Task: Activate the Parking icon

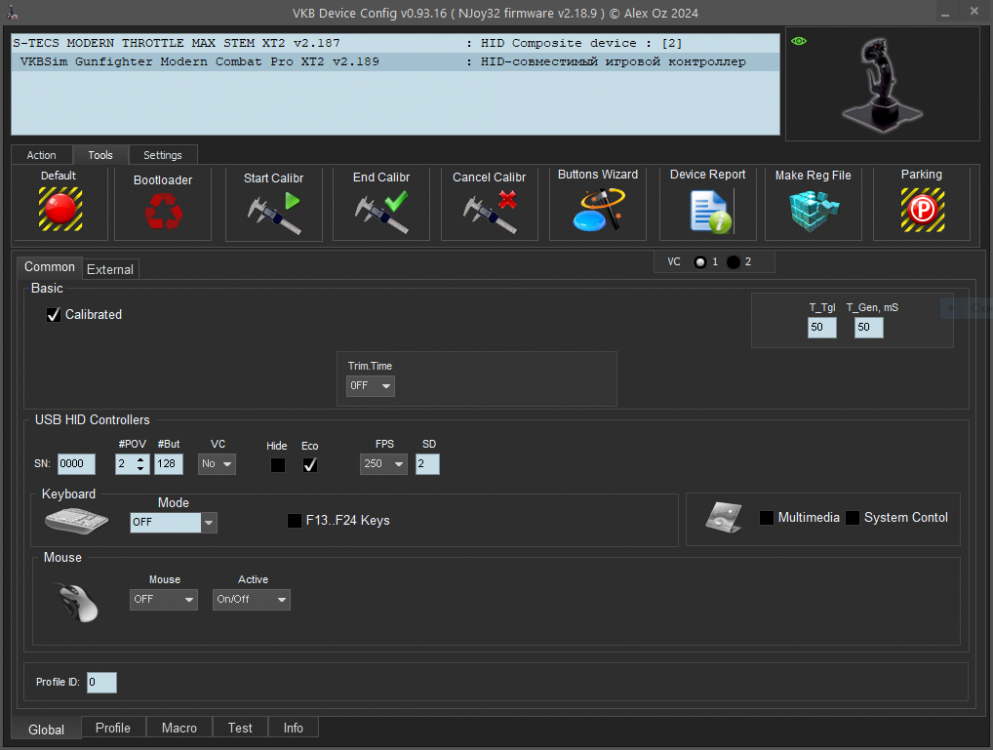Action: click(922, 210)
